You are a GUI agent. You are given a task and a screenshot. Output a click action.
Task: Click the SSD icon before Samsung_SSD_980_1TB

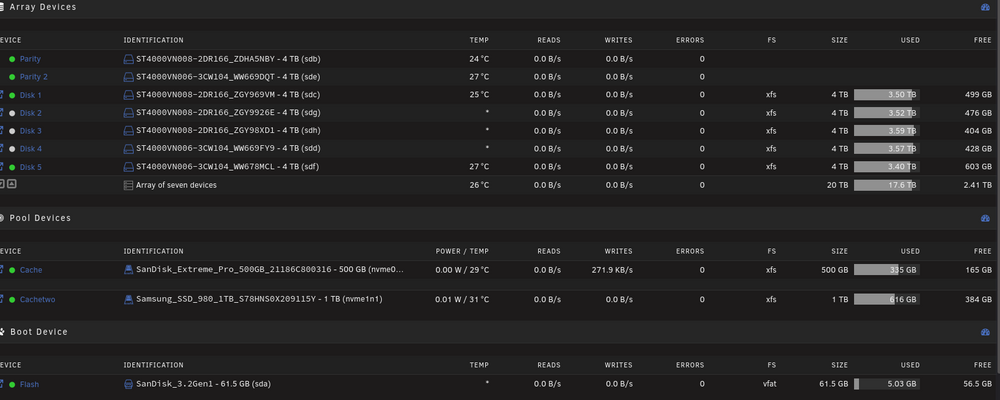[x=128, y=299]
